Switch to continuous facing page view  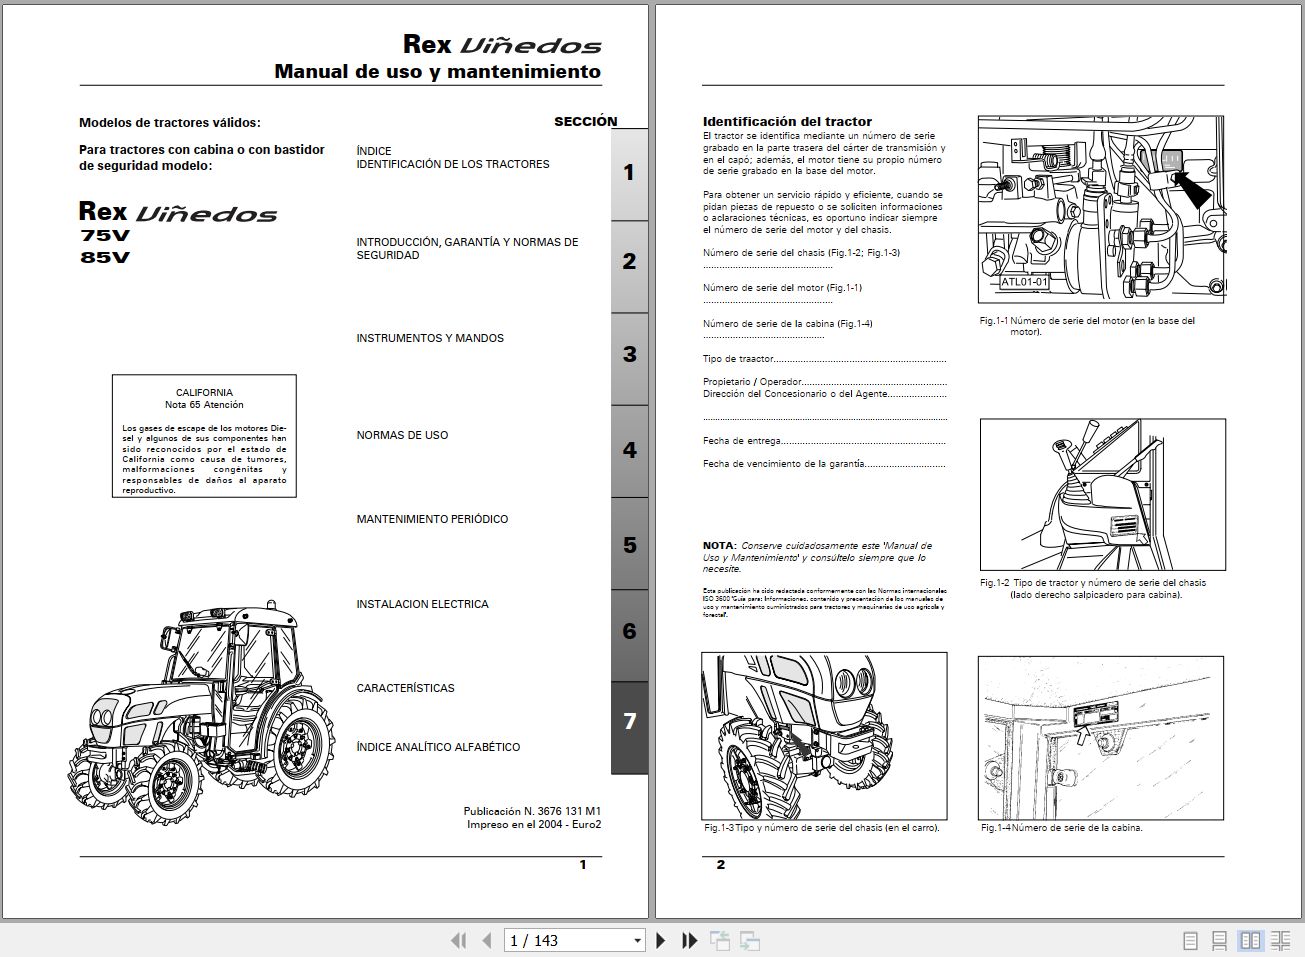point(1281,940)
